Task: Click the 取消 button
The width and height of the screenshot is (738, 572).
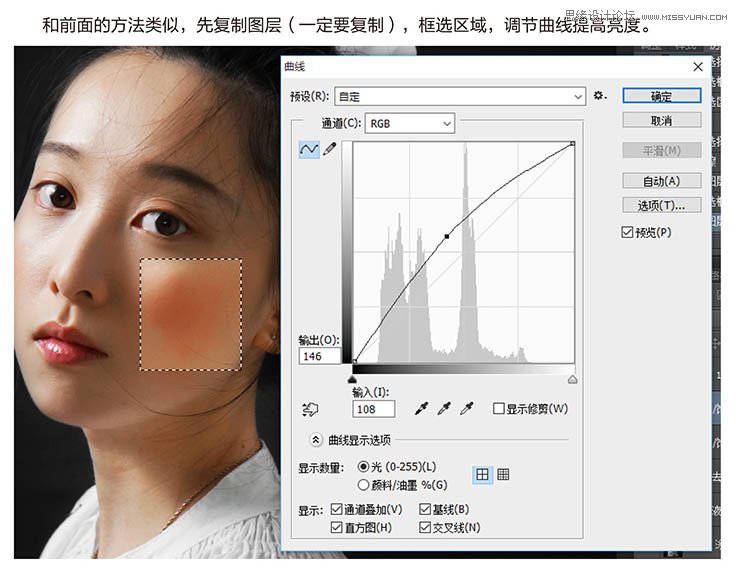Action: (x=661, y=121)
